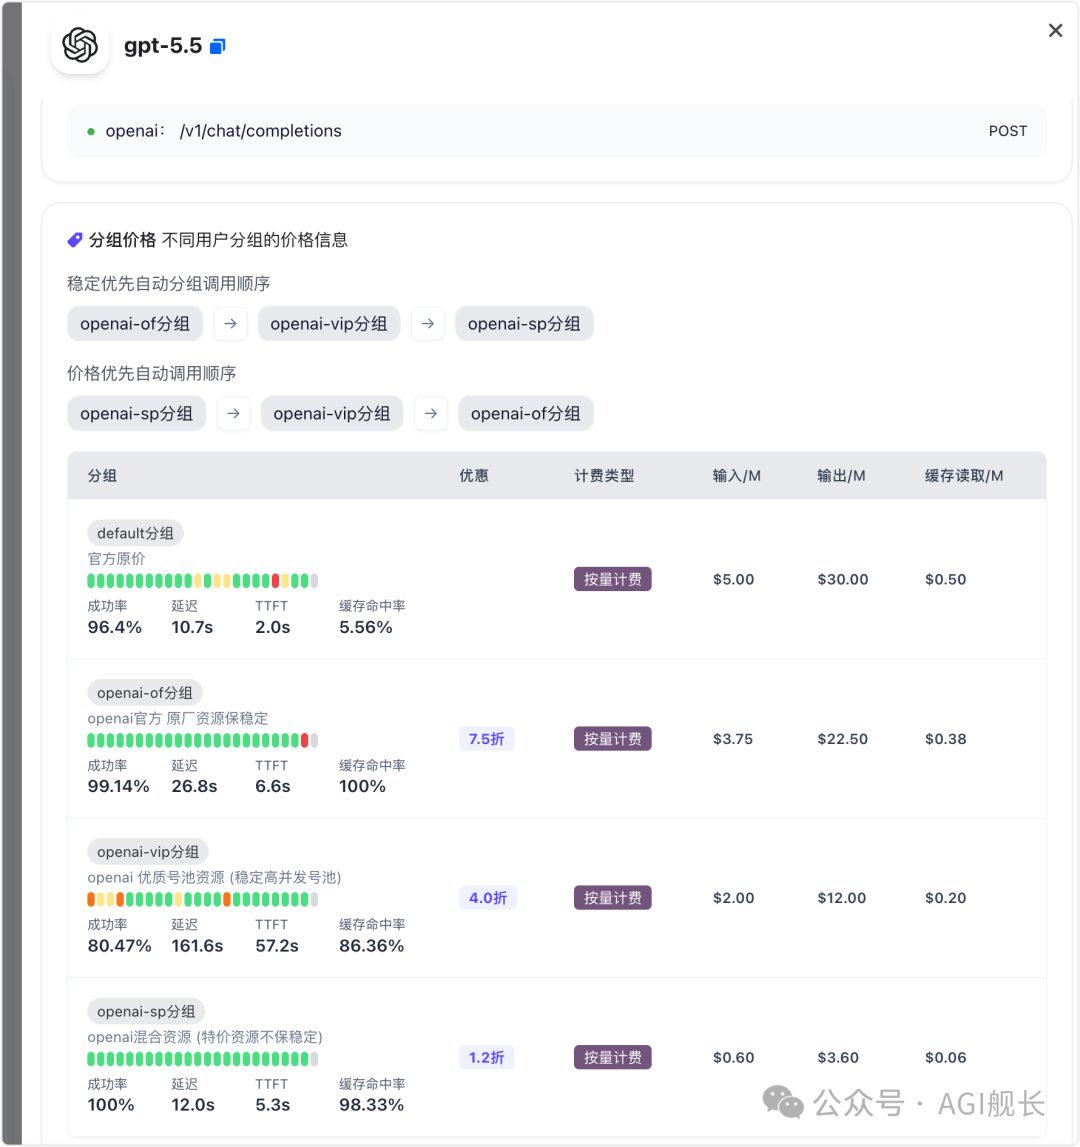1080x1147 pixels.
Task: Click arrow after openai-vip分组 in stable order
Action: (x=428, y=324)
